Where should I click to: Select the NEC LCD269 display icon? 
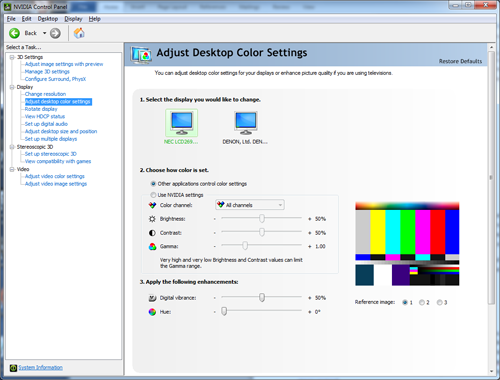coord(181,123)
